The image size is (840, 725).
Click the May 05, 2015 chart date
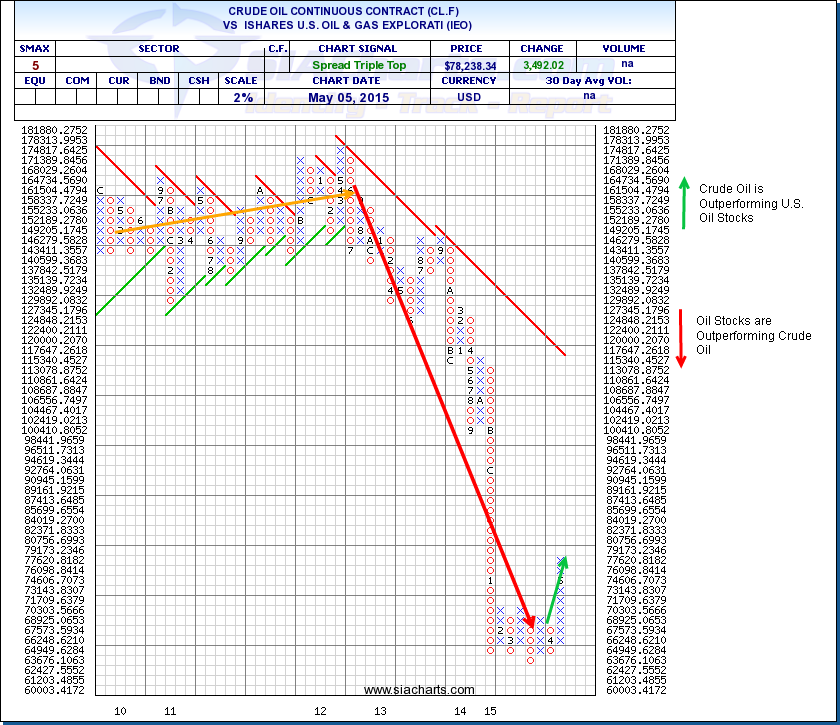click(x=345, y=97)
